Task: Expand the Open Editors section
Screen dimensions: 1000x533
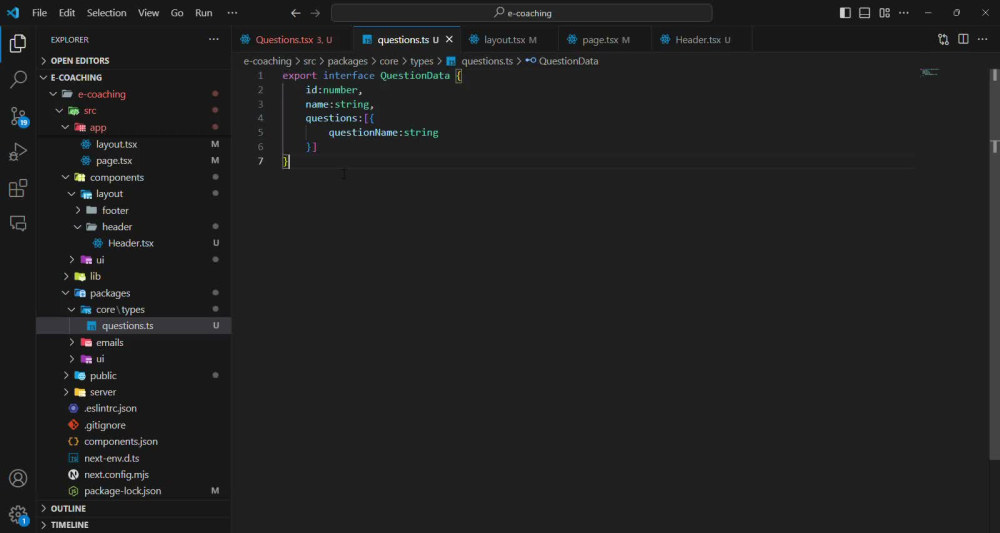Action: [x=134, y=61]
